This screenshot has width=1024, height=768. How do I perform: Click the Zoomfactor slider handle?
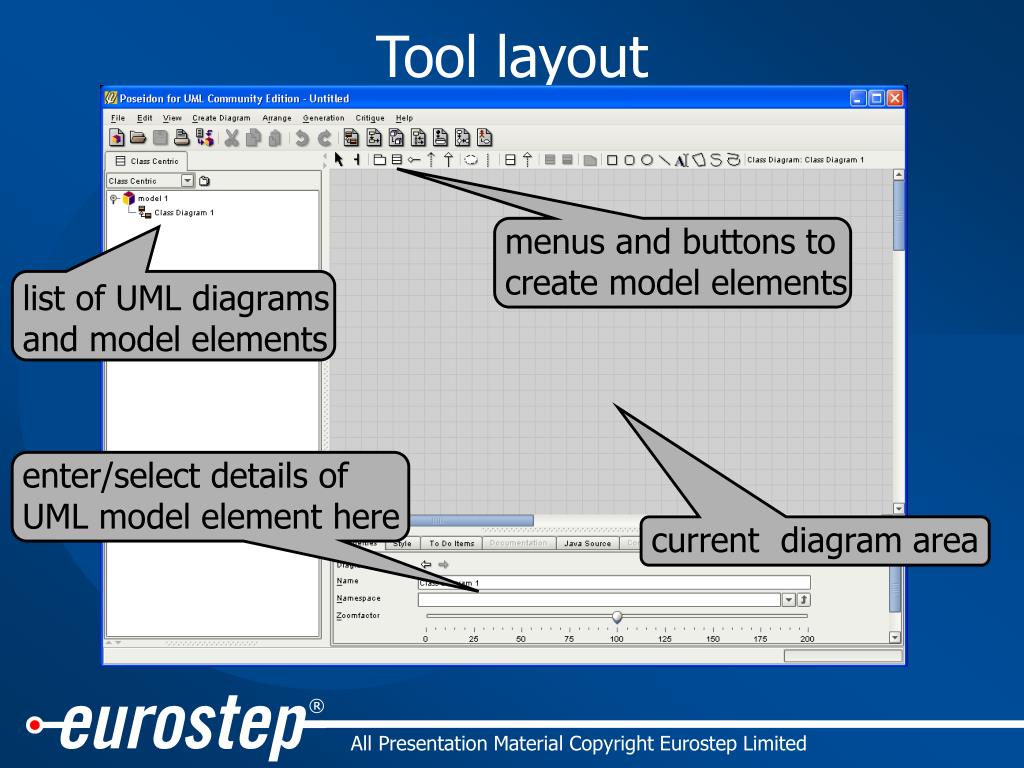[617, 616]
